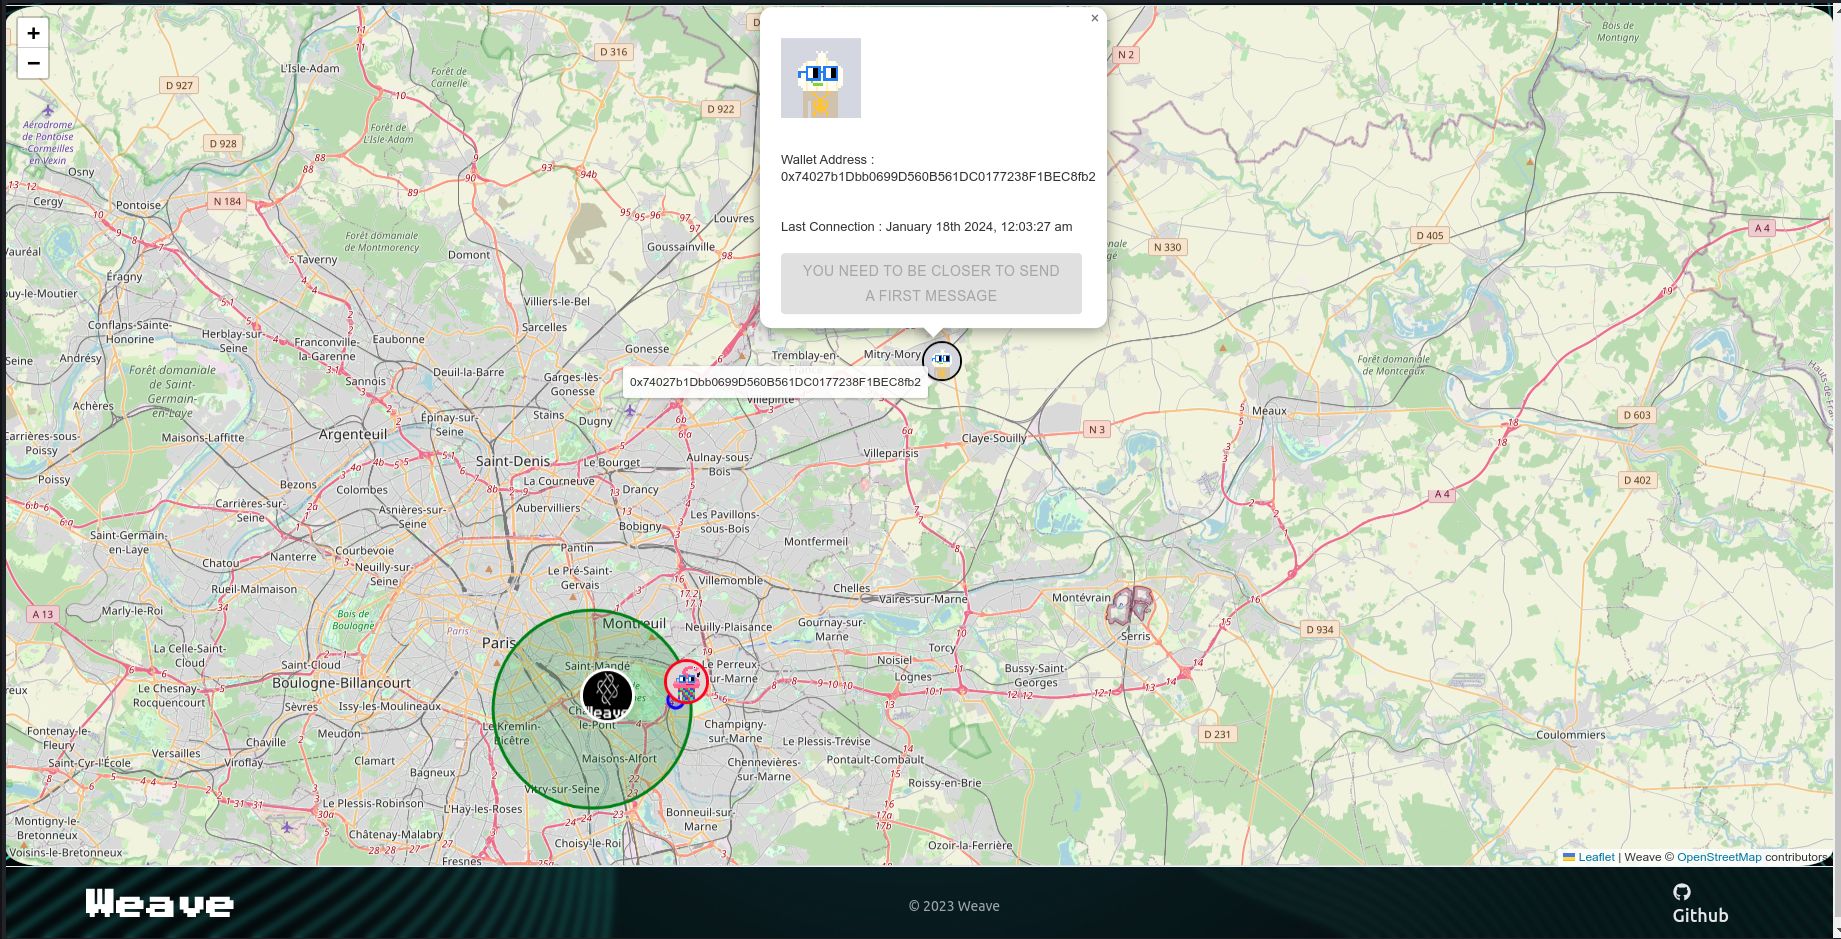Screen dimensions: 1841x939
Task: Click the D 405 road badge
Action: pyautogui.click(x=1430, y=236)
